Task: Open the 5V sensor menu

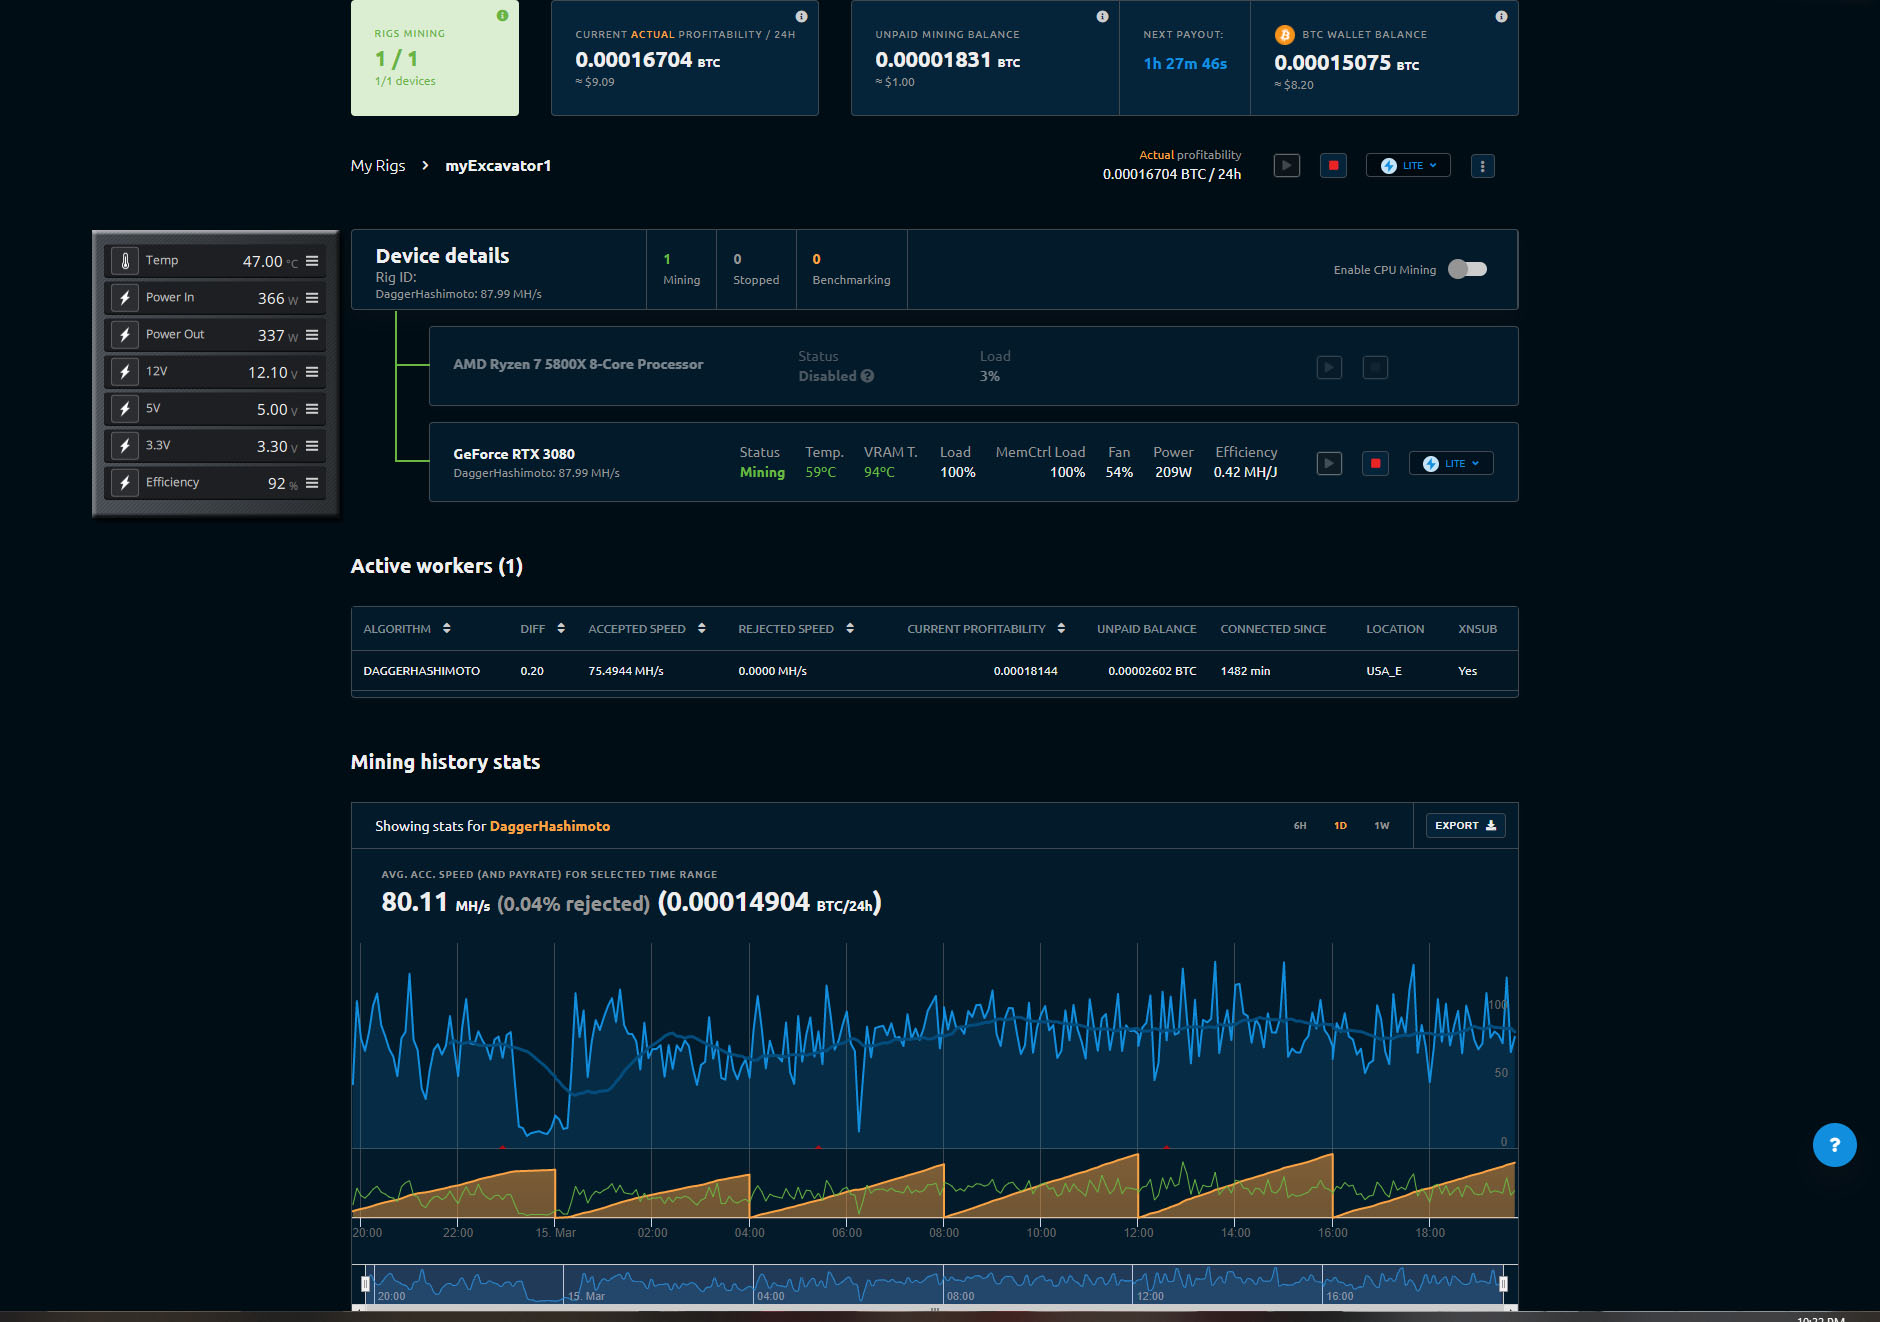Action: tap(312, 409)
